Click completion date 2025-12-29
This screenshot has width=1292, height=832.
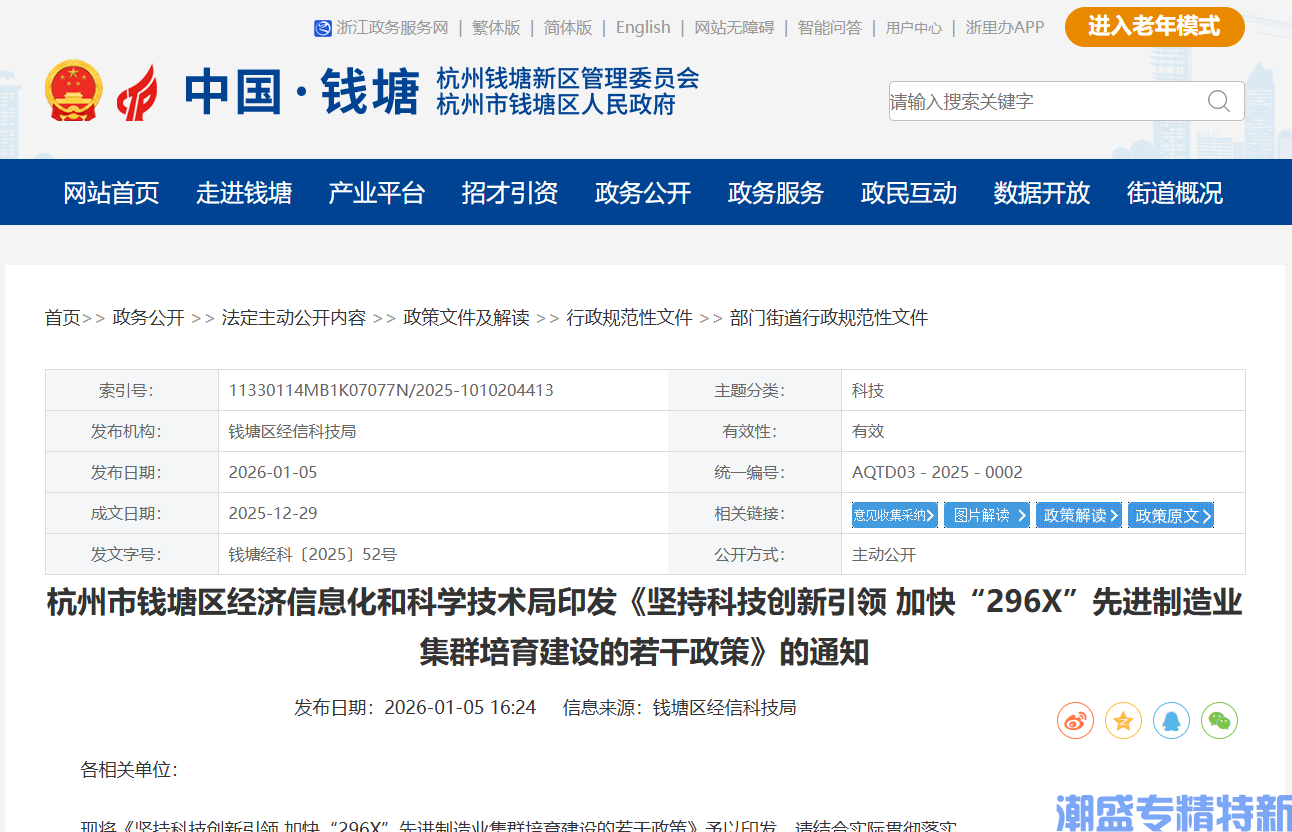(x=273, y=513)
